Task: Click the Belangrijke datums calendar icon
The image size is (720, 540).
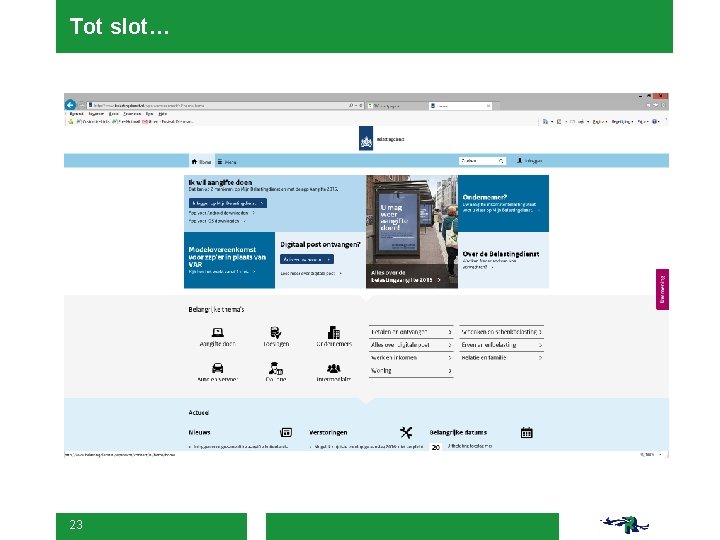Action: [x=527, y=433]
